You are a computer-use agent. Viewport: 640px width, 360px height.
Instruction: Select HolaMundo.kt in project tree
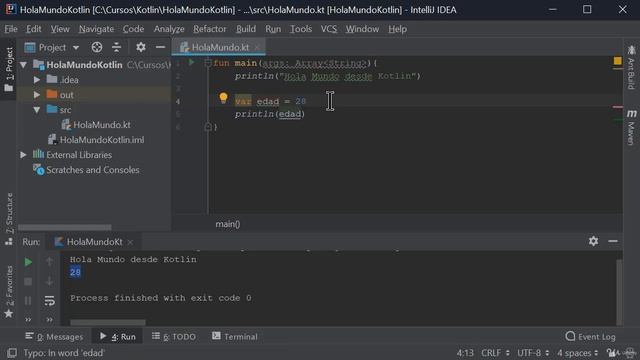click(x=102, y=125)
